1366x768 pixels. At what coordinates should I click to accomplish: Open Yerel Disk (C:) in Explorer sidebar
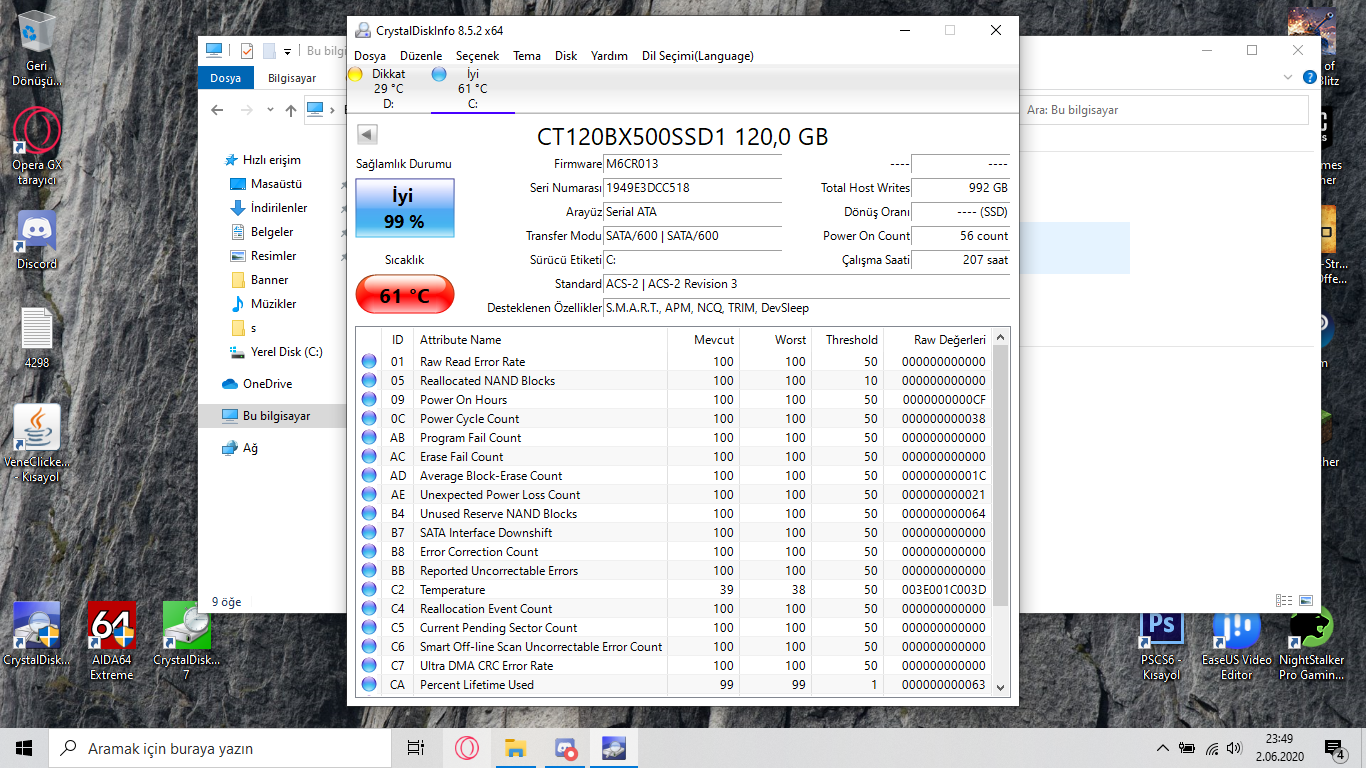pos(276,352)
